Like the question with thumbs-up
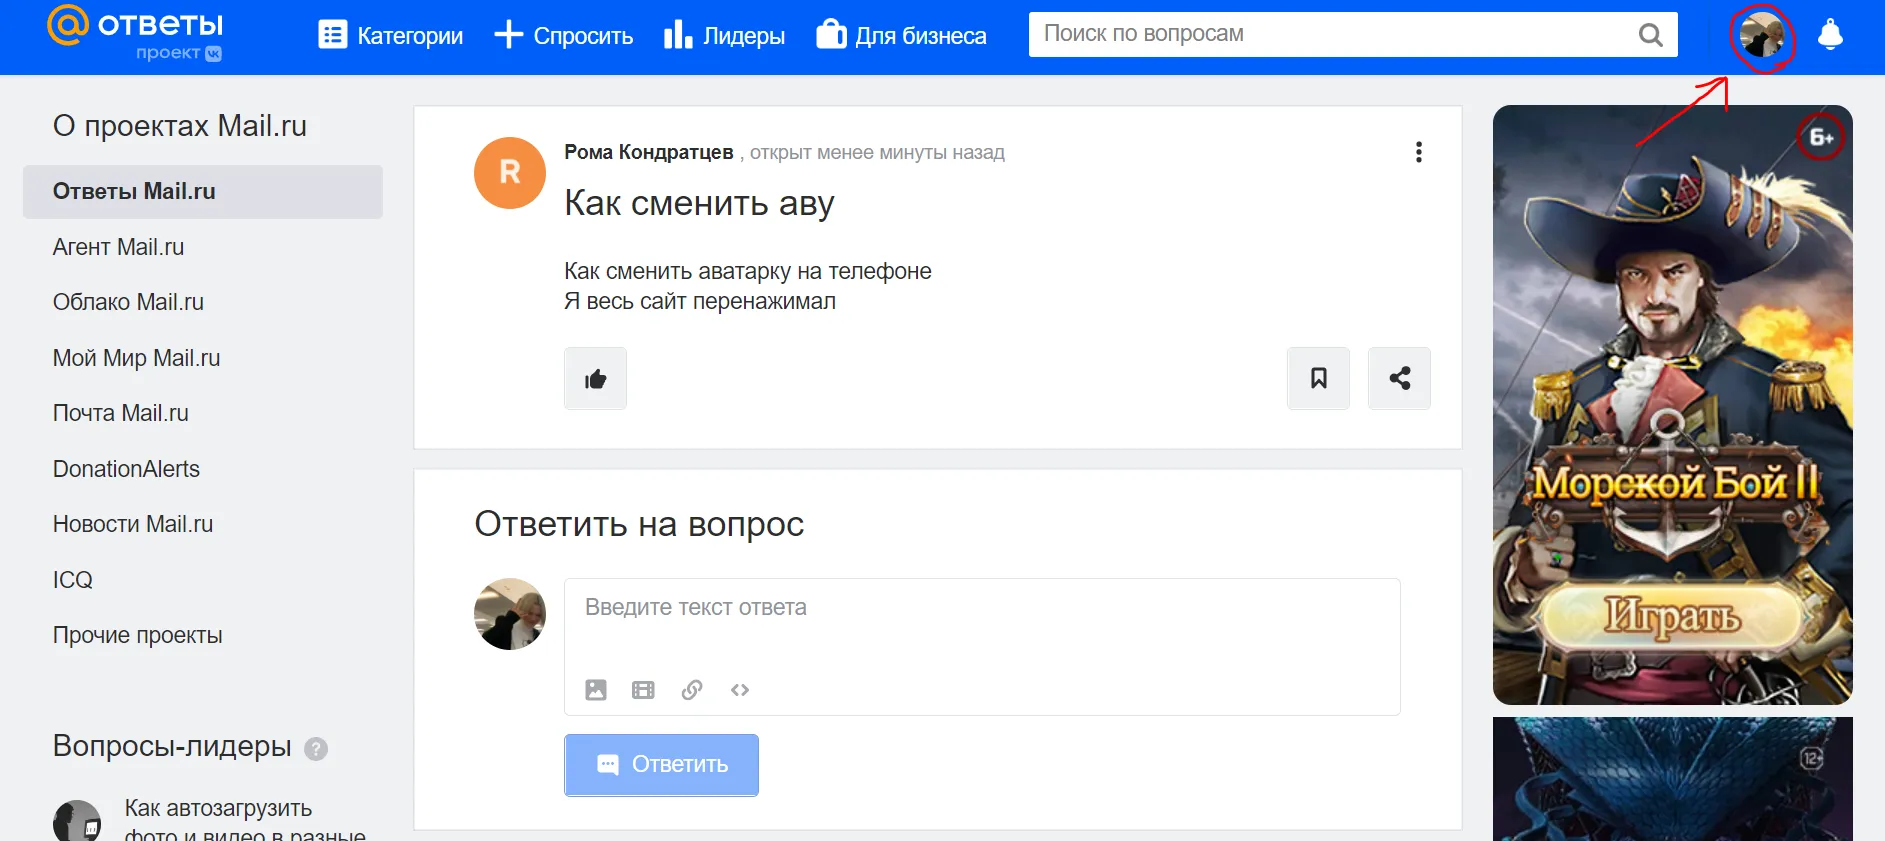This screenshot has height=841, width=1885. (x=595, y=378)
